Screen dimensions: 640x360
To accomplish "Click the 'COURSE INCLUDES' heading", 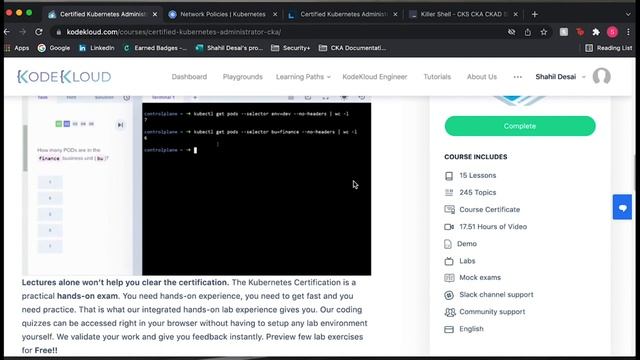I will pyautogui.click(x=476, y=157).
